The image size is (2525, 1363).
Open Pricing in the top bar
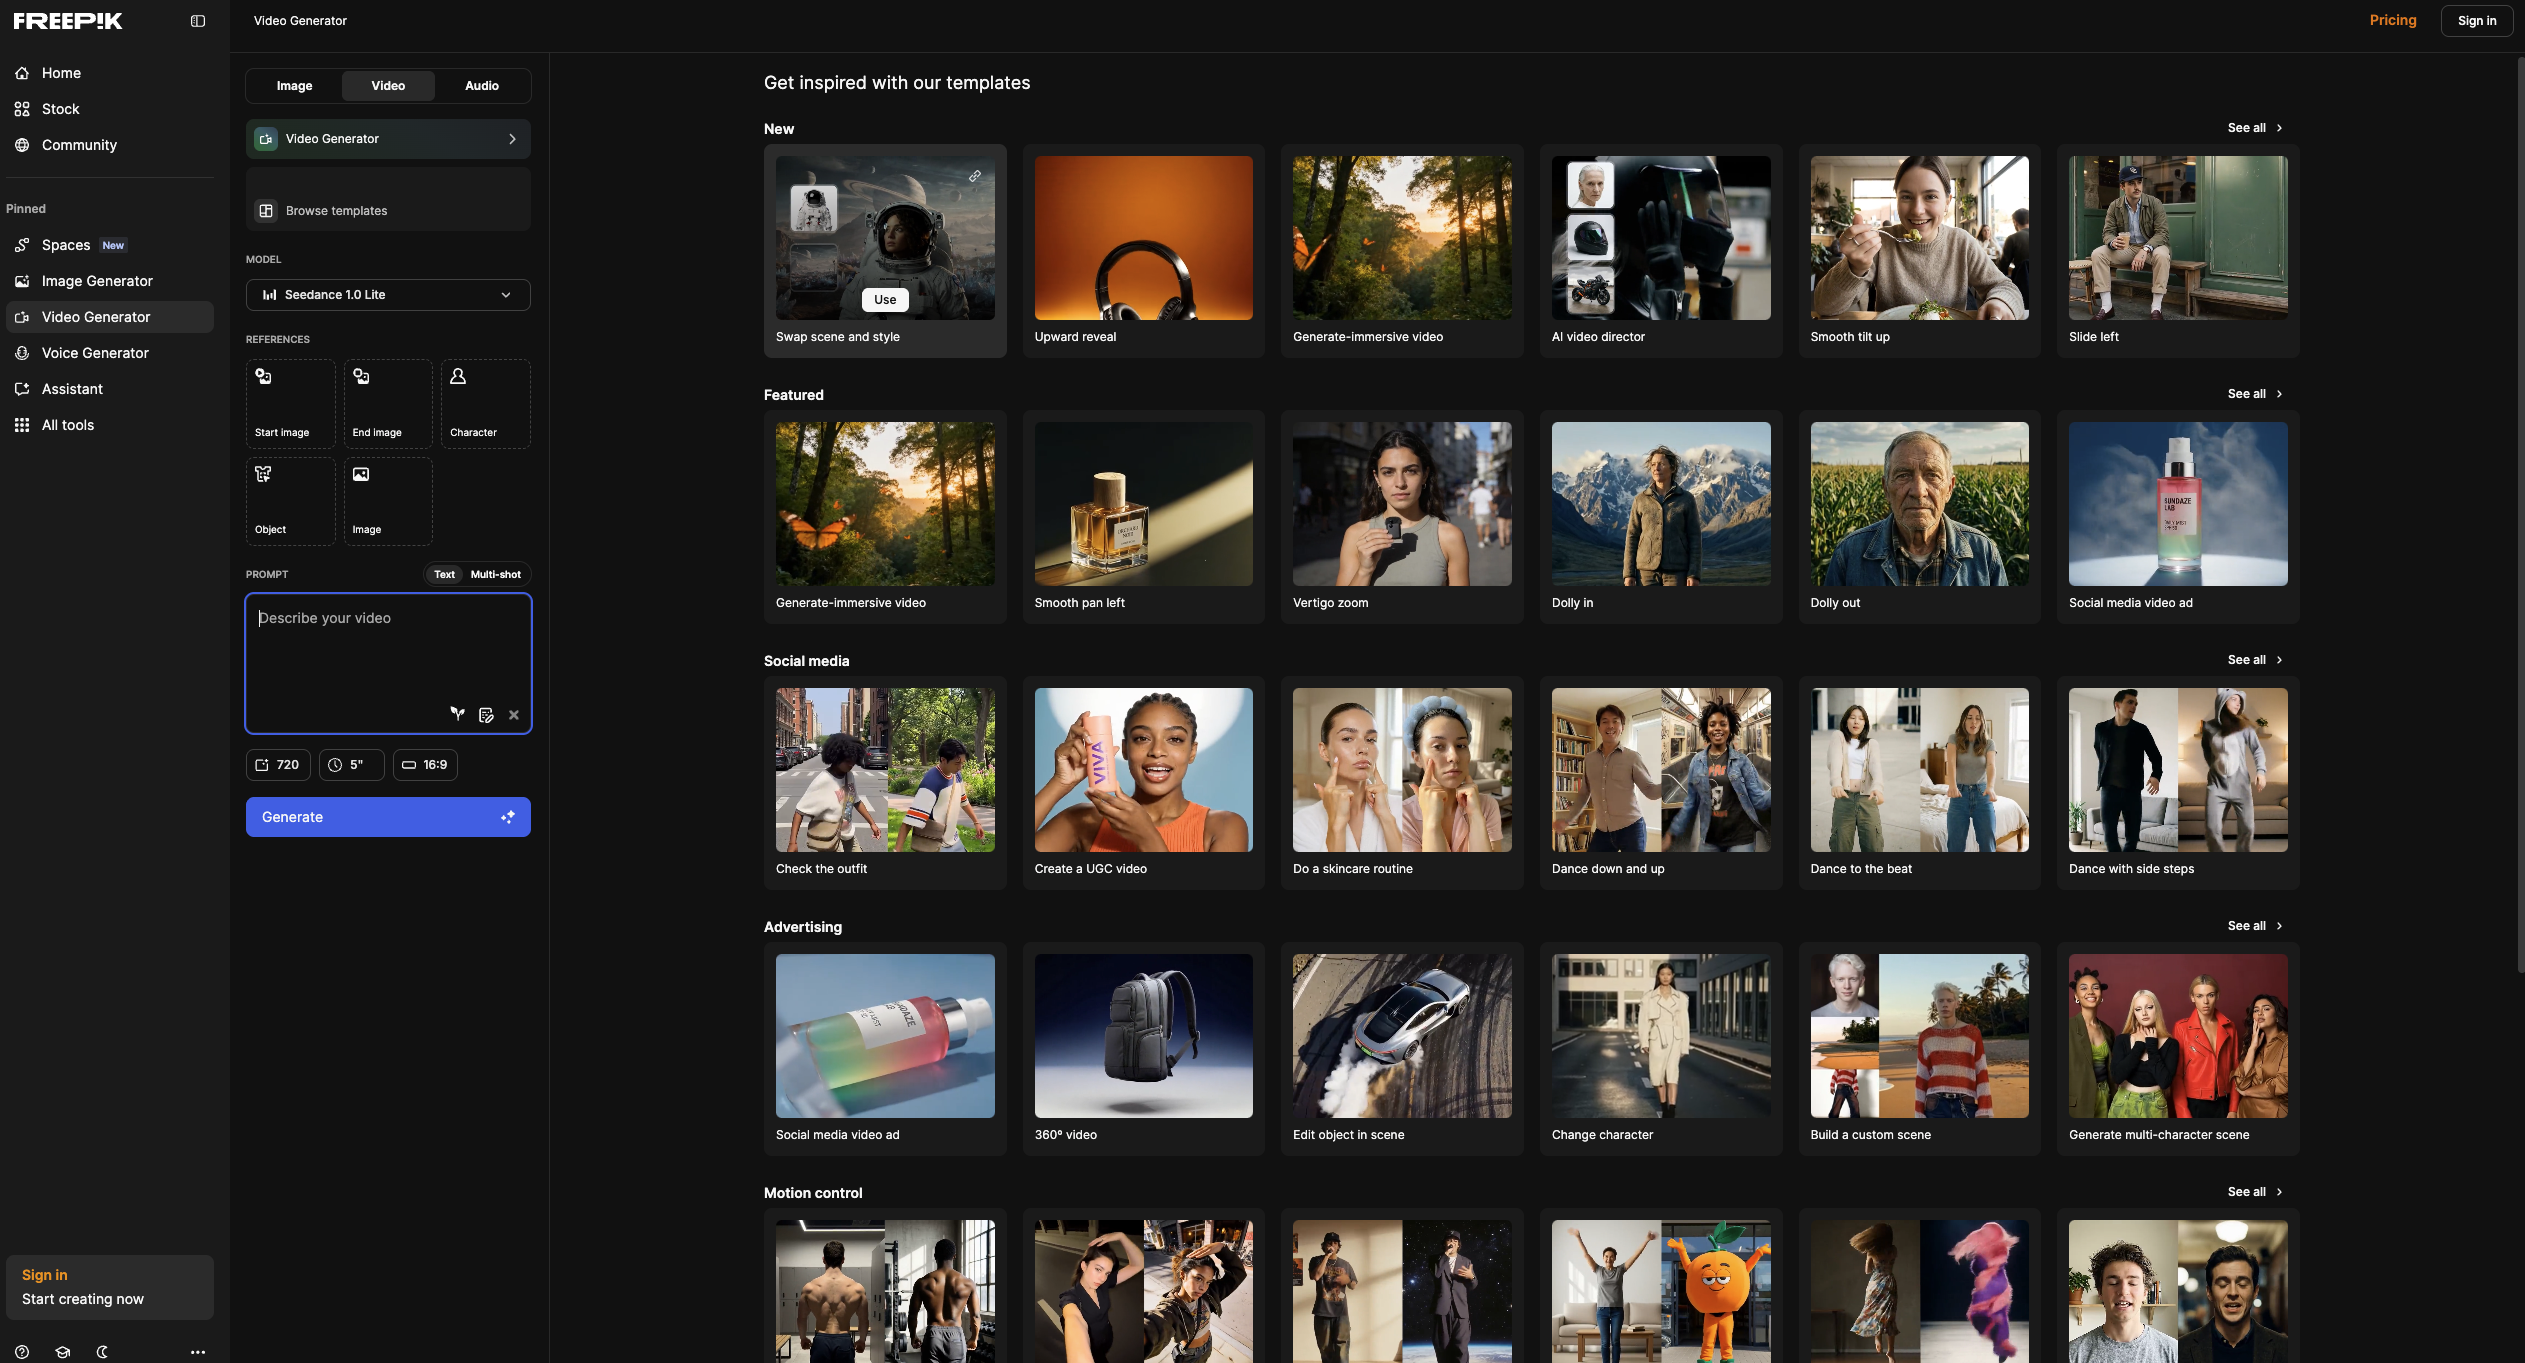[2392, 20]
